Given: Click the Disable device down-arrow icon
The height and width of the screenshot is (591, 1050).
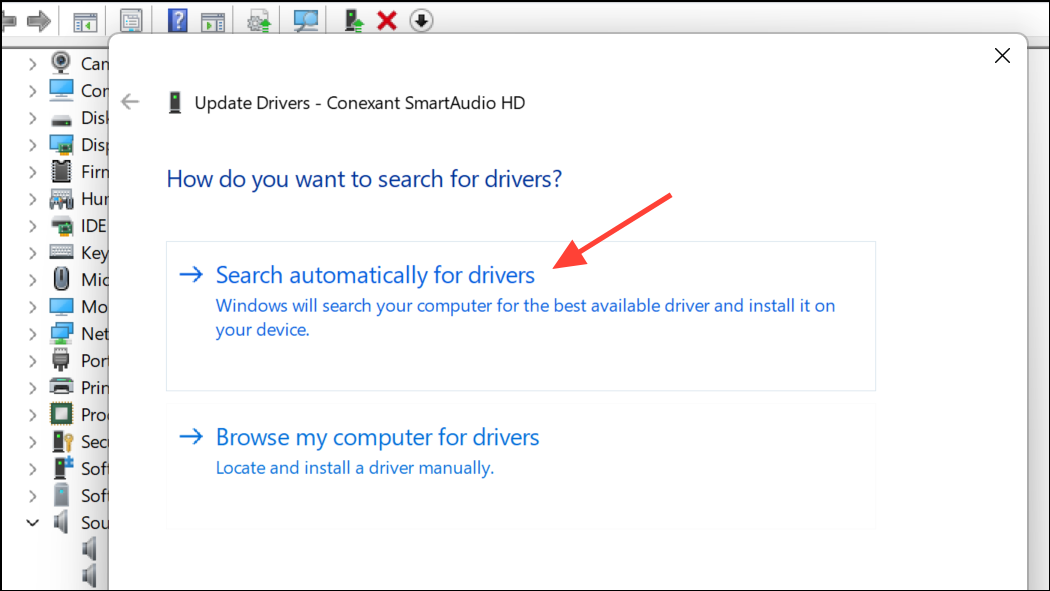Looking at the screenshot, I should pos(421,20).
